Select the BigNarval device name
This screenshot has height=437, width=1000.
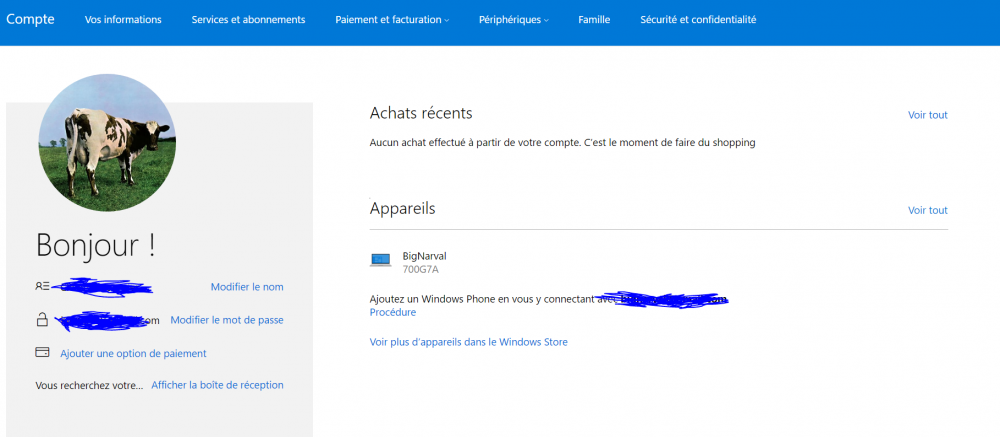[425, 256]
